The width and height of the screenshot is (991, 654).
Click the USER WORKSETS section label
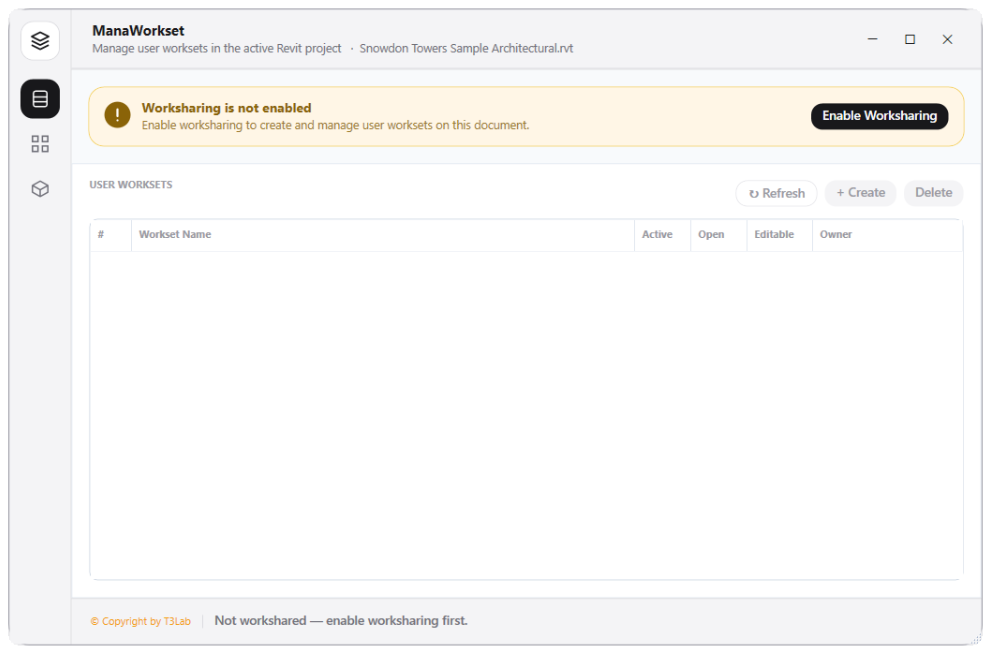pos(131,185)
